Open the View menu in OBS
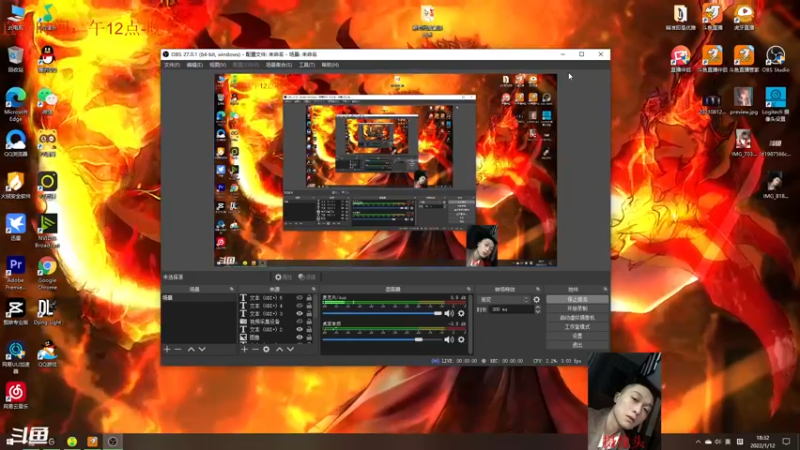800x450 pixels. [217, 65]
